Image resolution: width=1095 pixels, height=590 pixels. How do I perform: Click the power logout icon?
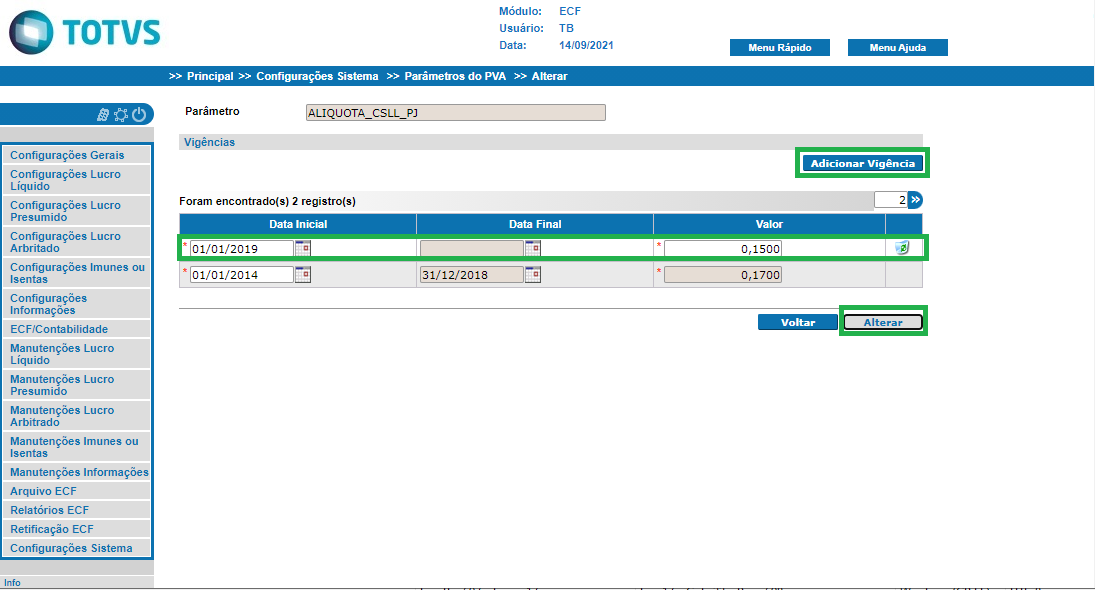tap(139, 115)
